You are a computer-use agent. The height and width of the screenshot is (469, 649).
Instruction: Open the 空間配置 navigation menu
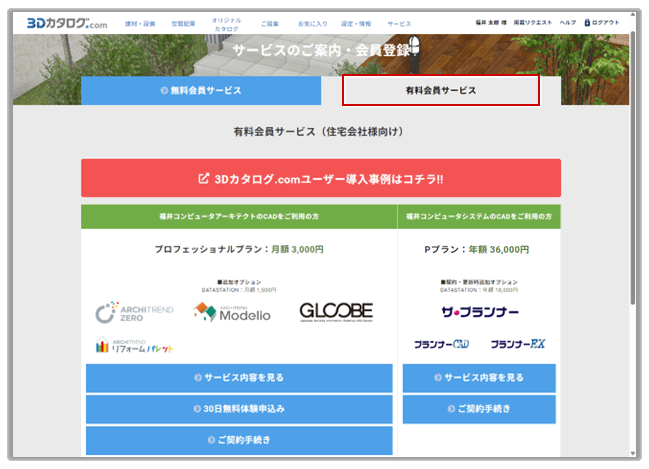(x=183, y=22)
